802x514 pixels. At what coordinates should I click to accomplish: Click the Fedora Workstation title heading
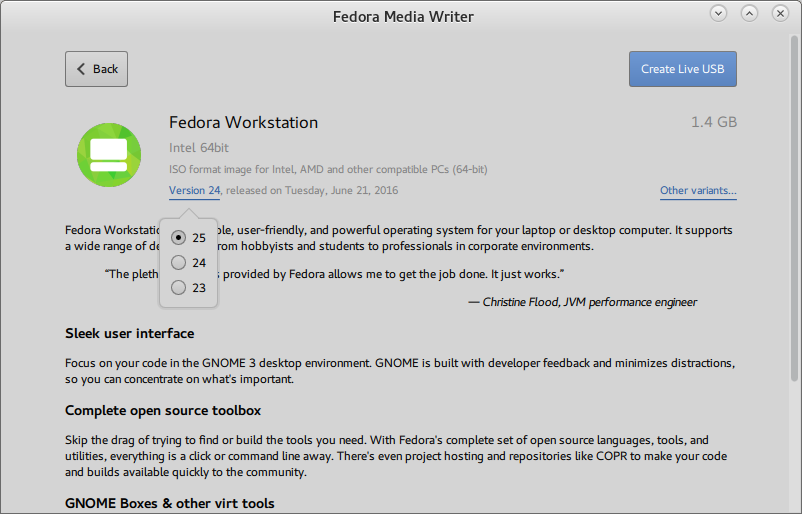click(243, 123)
